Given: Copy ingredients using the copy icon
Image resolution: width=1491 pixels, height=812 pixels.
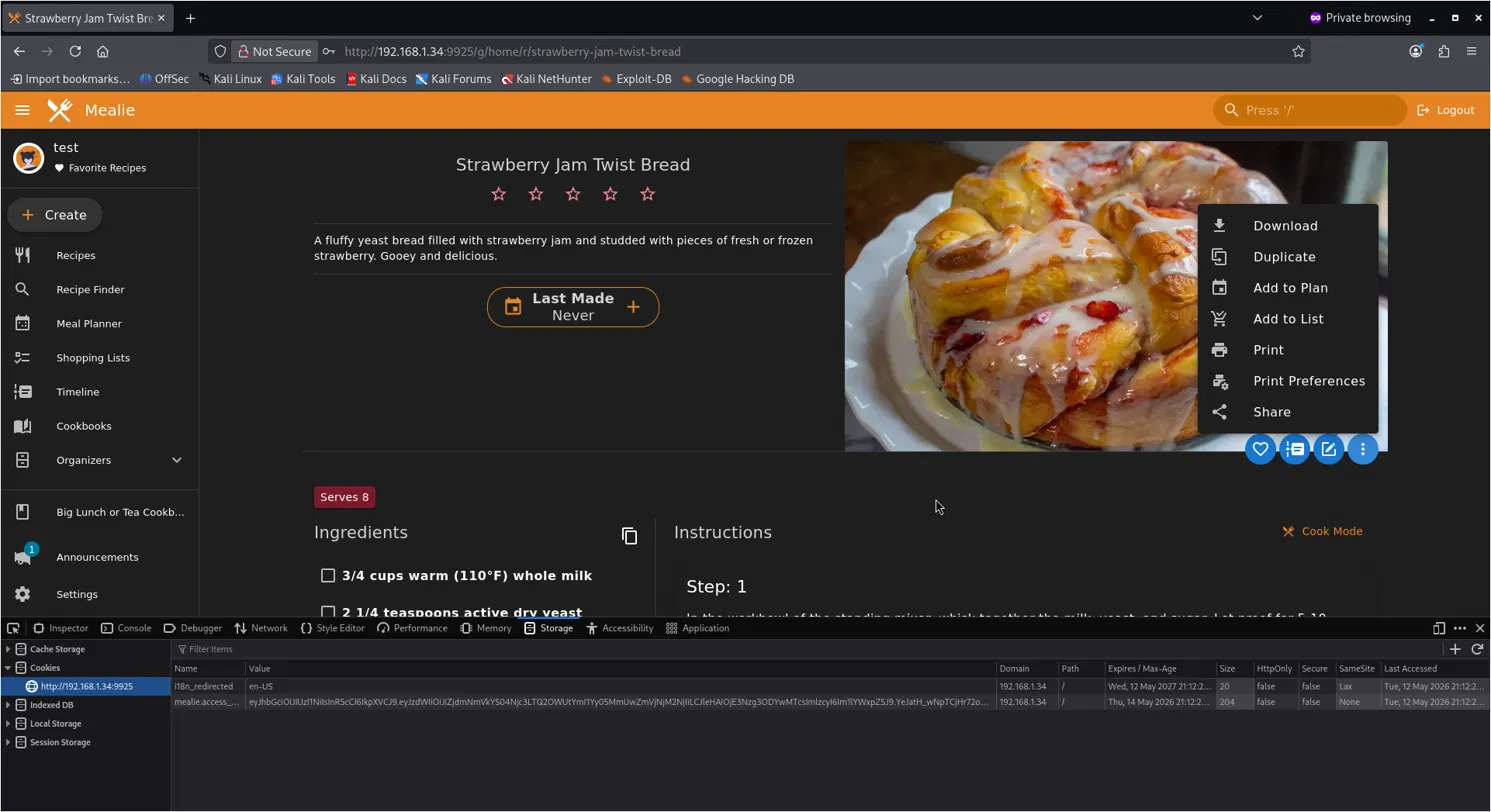Looking at the screenshot, I should point(629,536).
